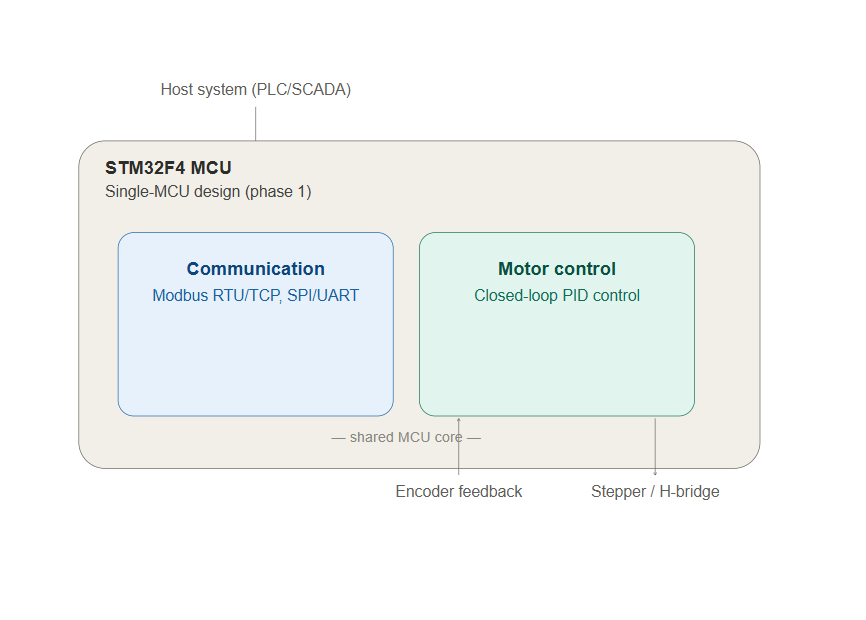Click the Modbus RTU/TCP, SPI/UART text
Screen dimensions: 866x620
tap(256, 295)
